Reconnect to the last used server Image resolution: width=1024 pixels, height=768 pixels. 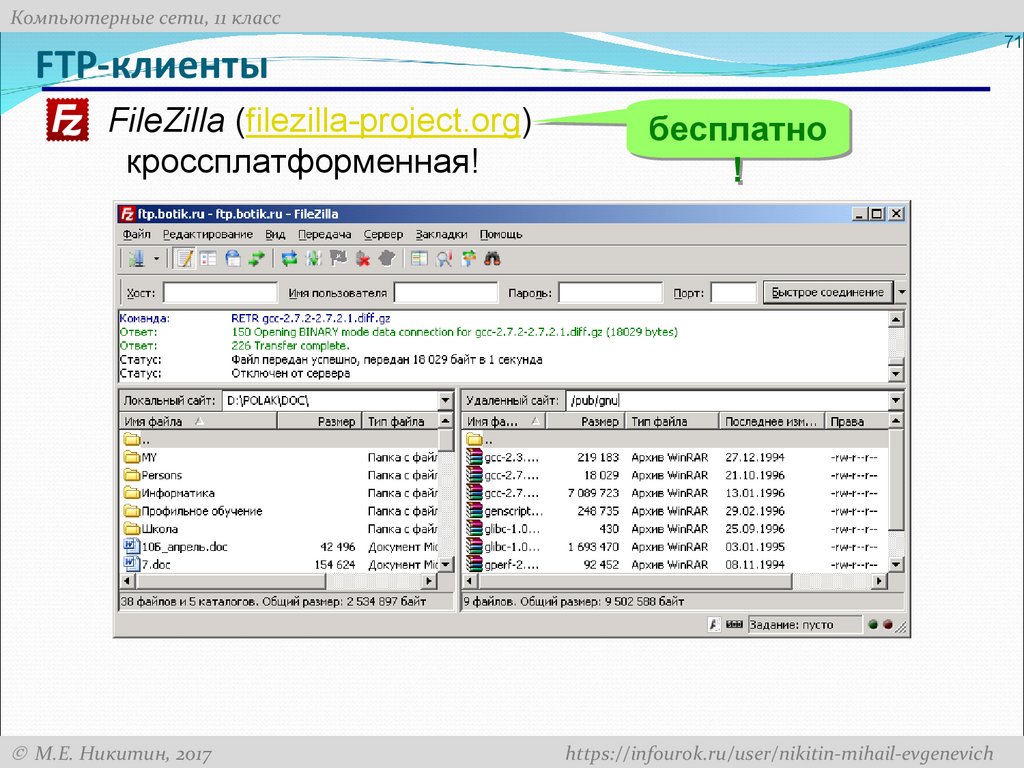click(x=387, y=259)
